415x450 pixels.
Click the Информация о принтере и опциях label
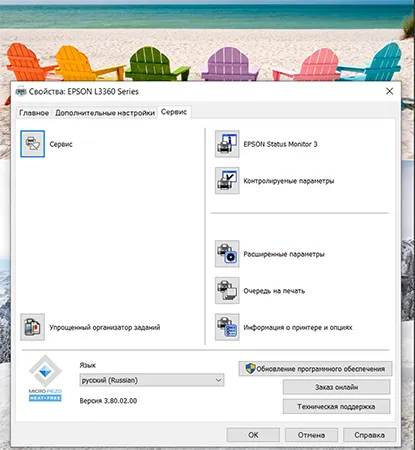coord(298,327)
